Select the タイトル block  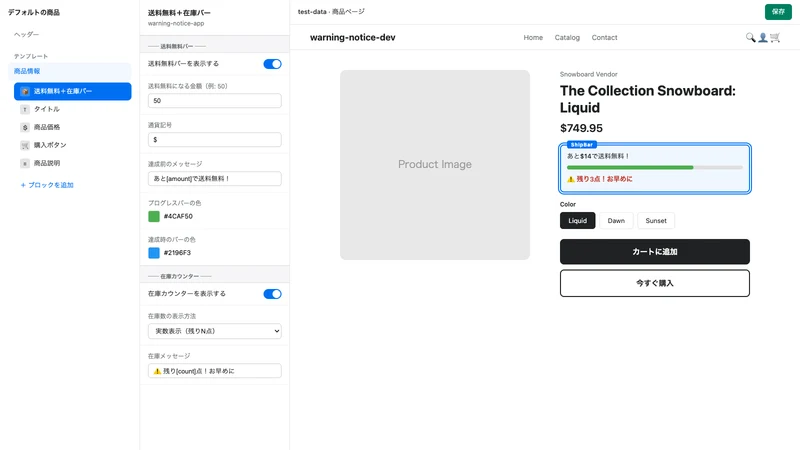(x=72, y=109)
